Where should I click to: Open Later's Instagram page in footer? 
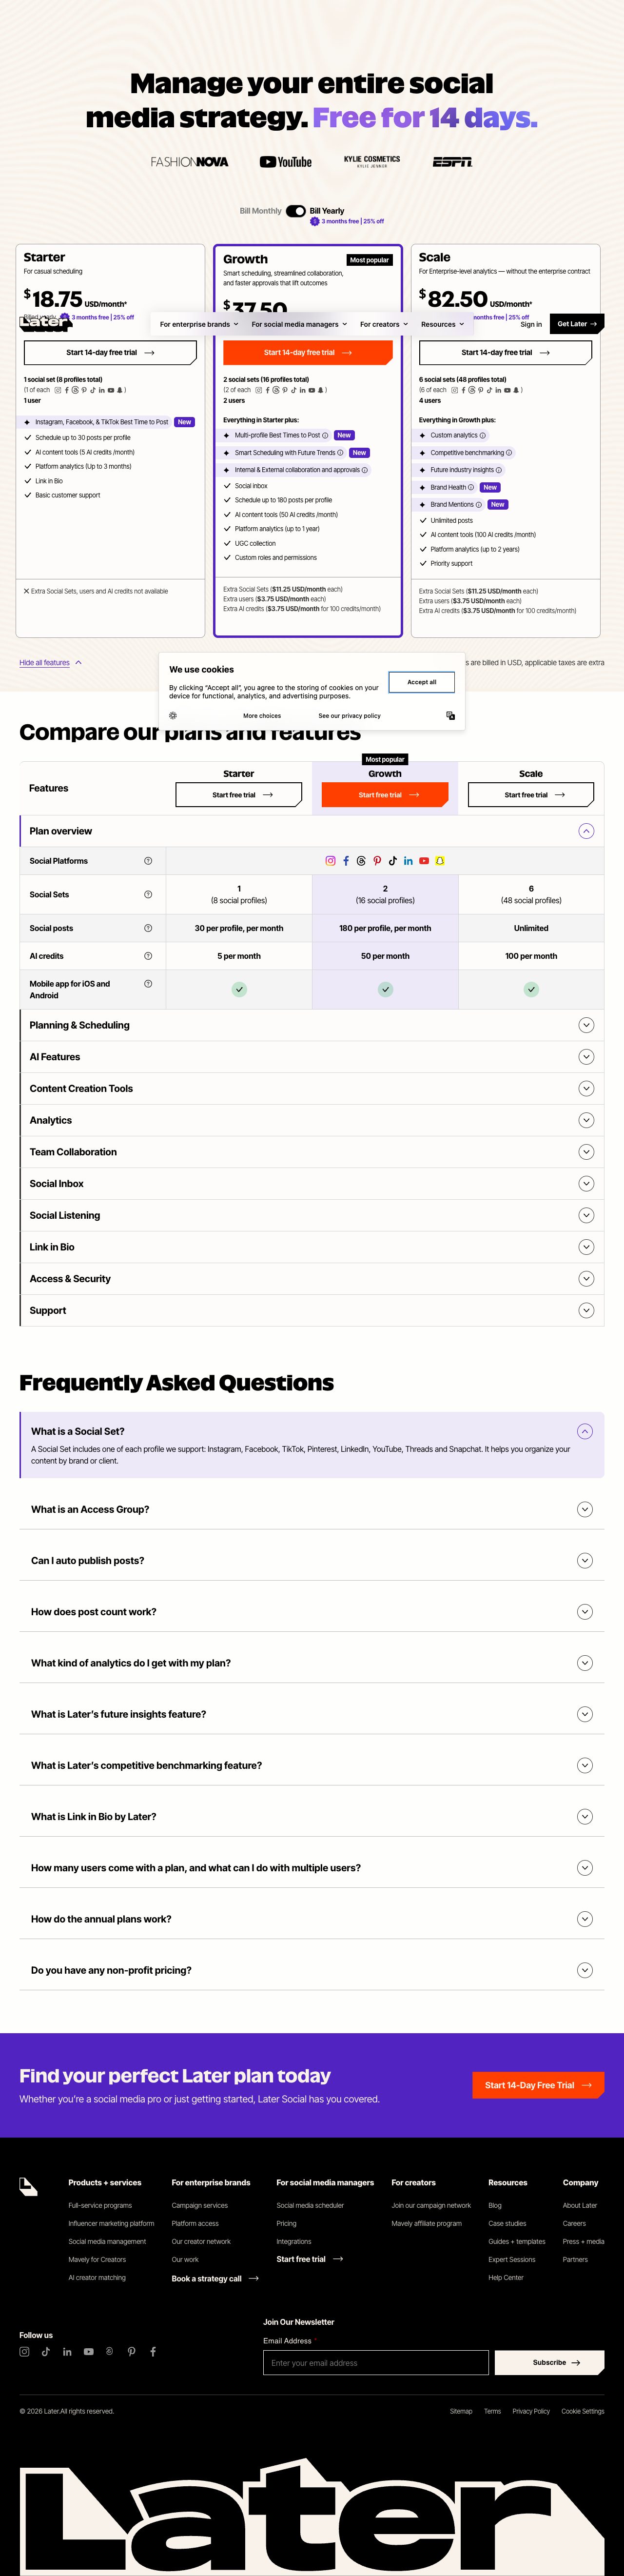pyautogui.click(x=24, y=2351)
